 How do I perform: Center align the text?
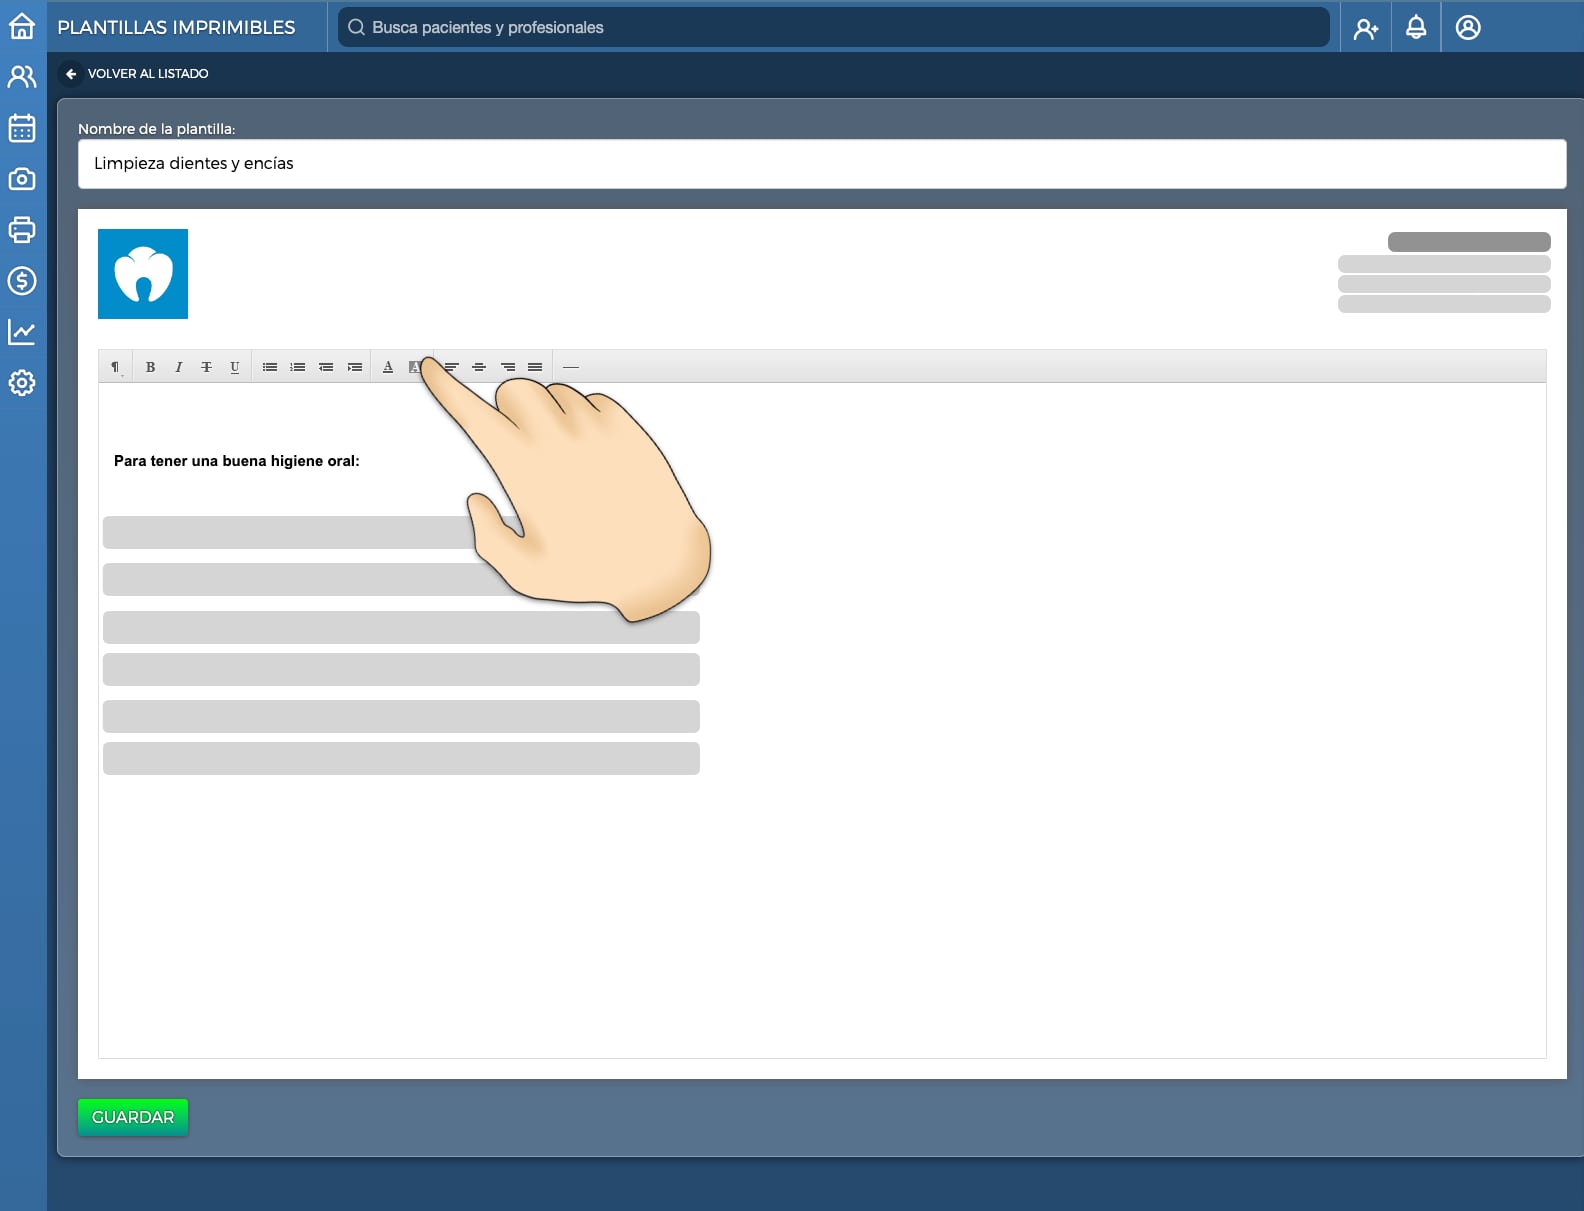tap(479, 367)
